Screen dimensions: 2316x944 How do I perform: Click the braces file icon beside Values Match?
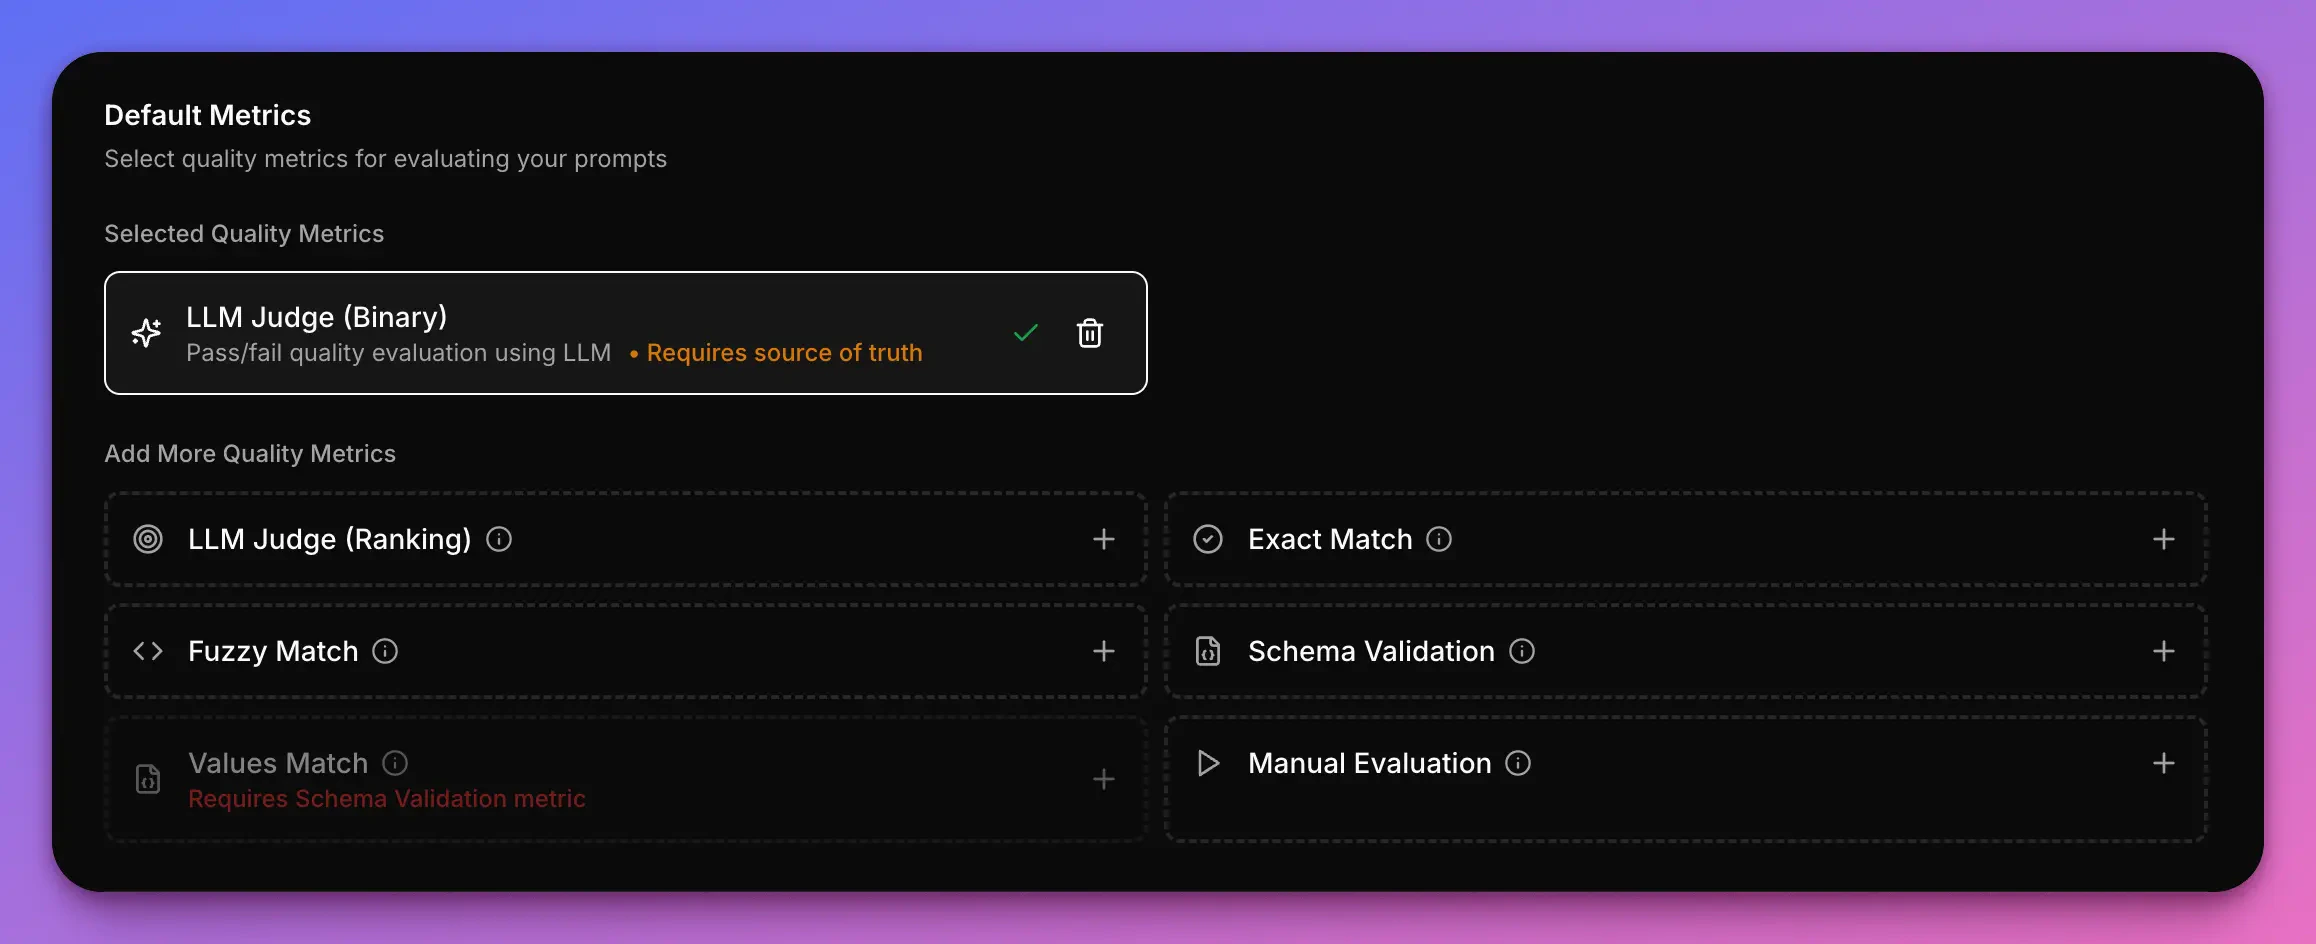click(147, 779)
